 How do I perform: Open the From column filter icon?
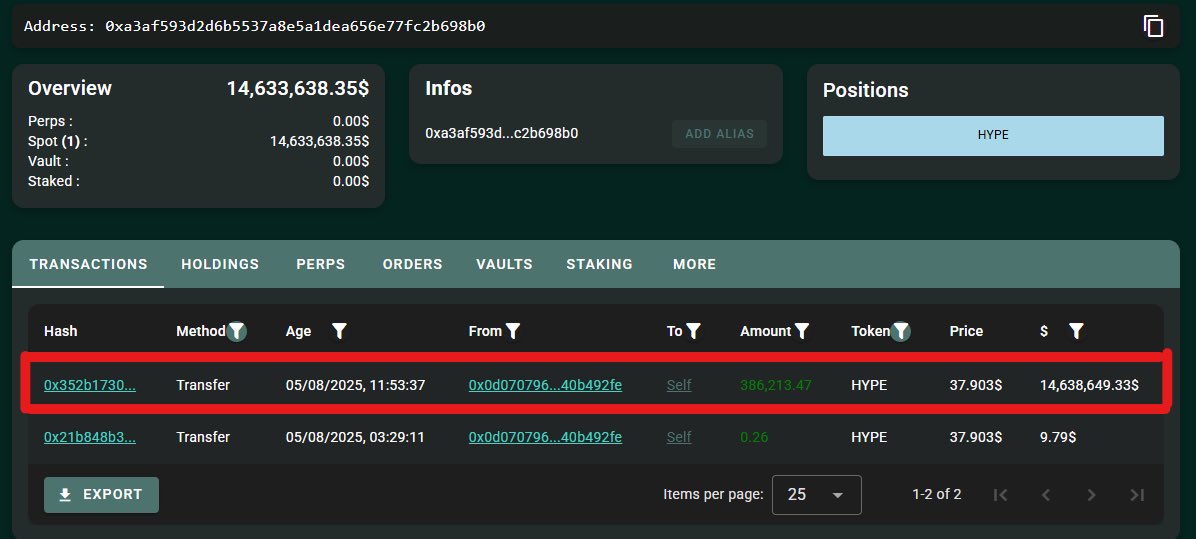point(513,331)
